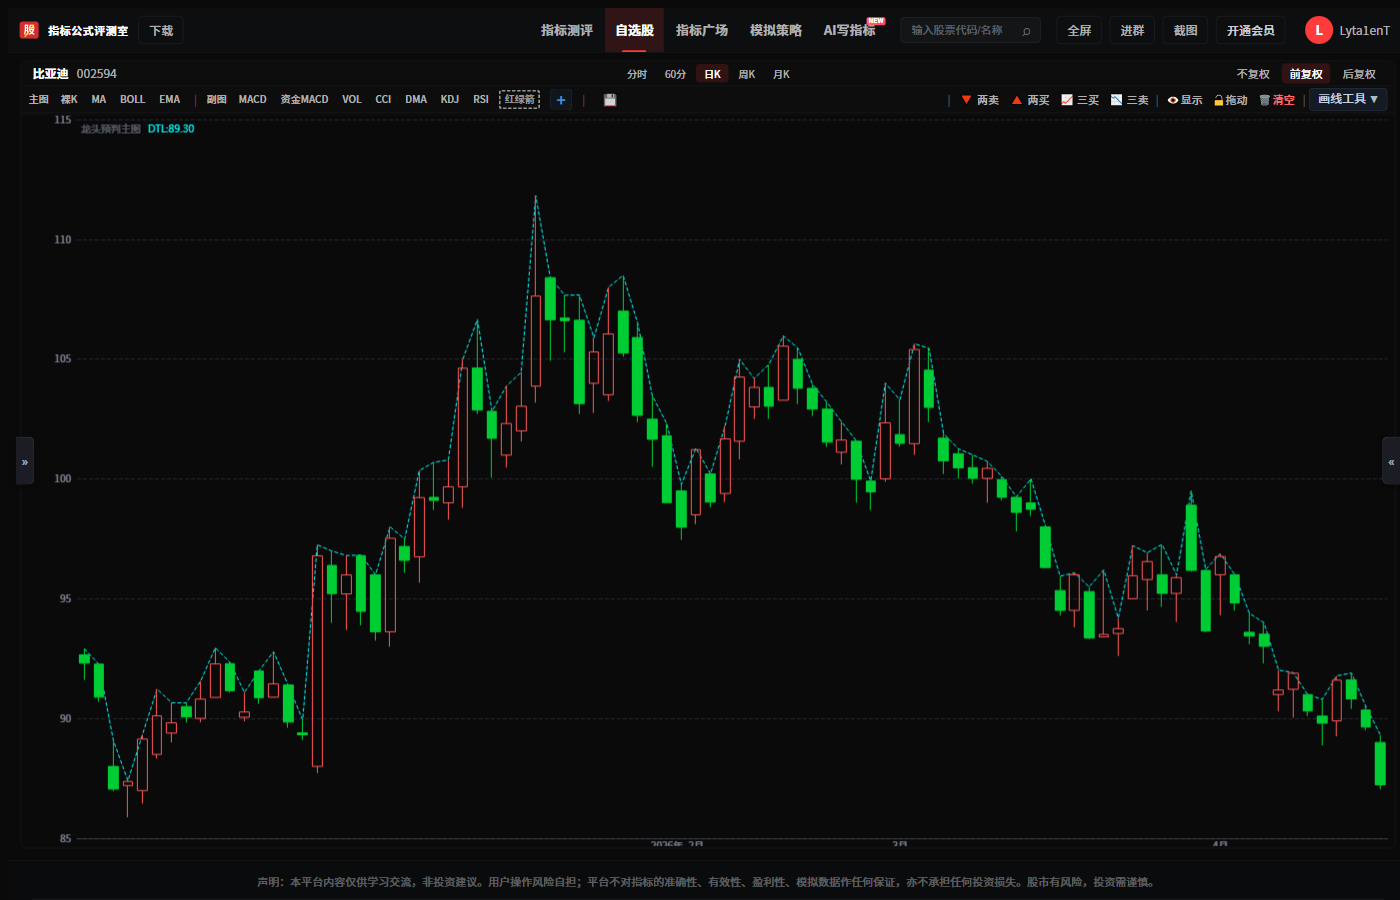The width and height of the screenshot is (1400, 900).
Task: Click the 全屏 fullscreen button
Action: click(1079, 31)
